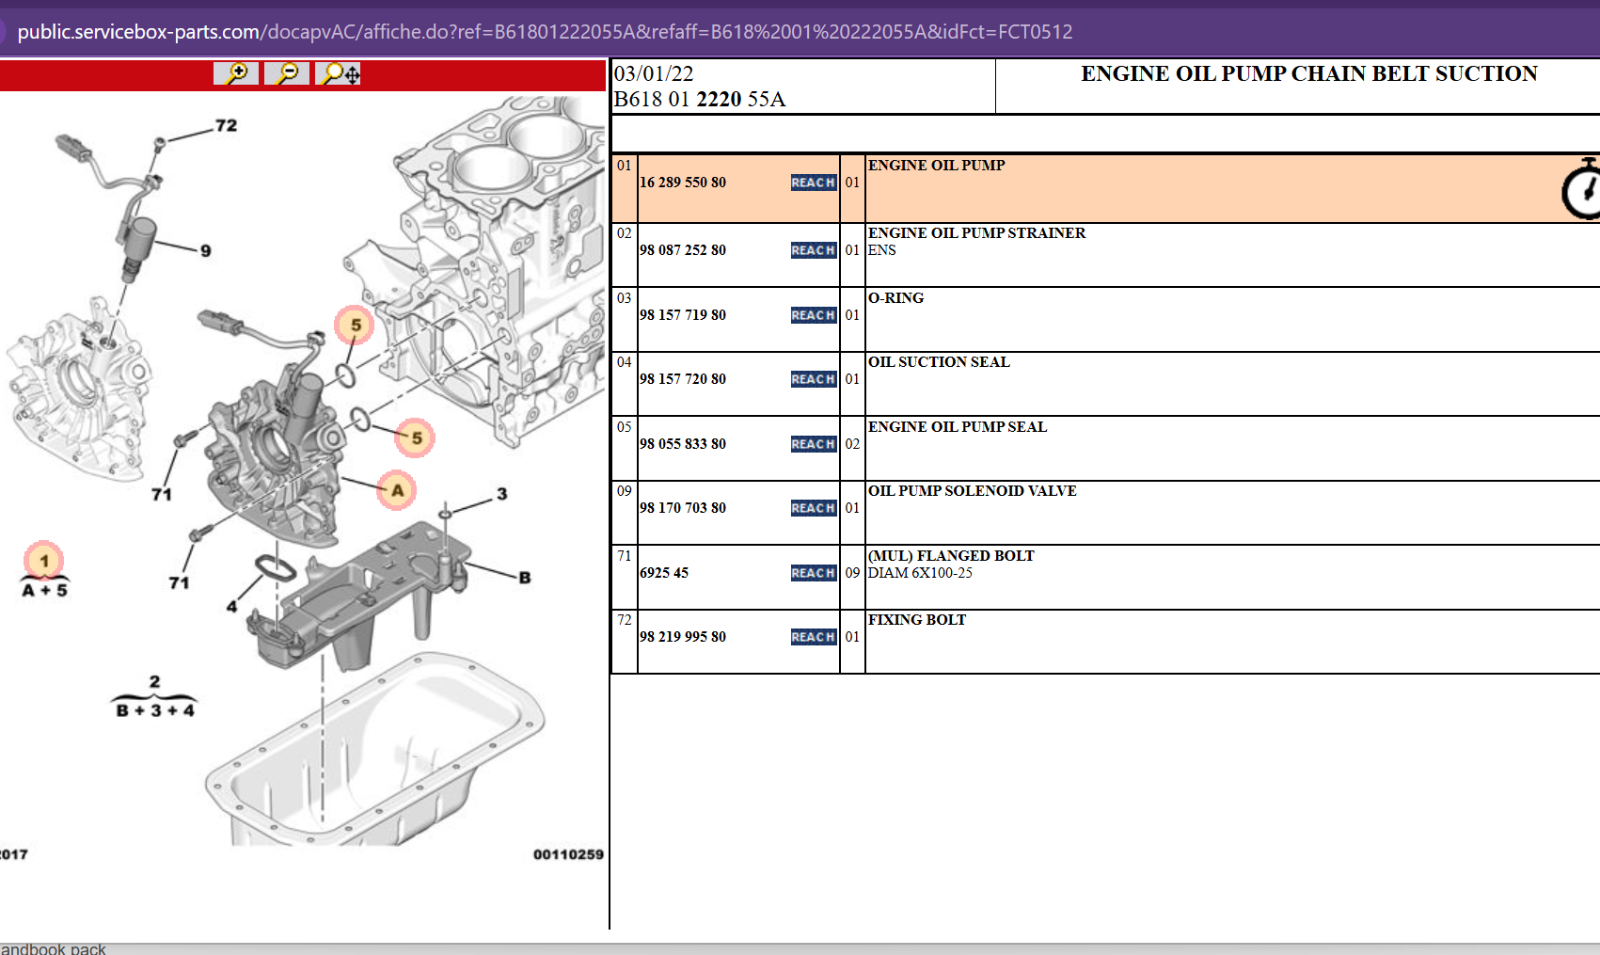1600x955 pixels.
Task: Click part number 98 219 995 80
Action: (x=683, y=637)
